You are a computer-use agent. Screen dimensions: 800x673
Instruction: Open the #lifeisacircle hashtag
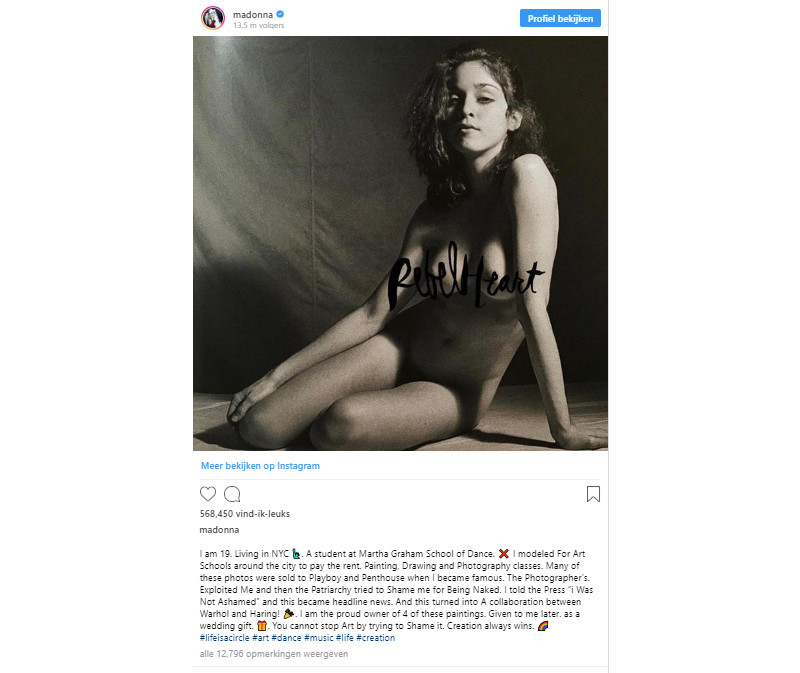[224, 638]
